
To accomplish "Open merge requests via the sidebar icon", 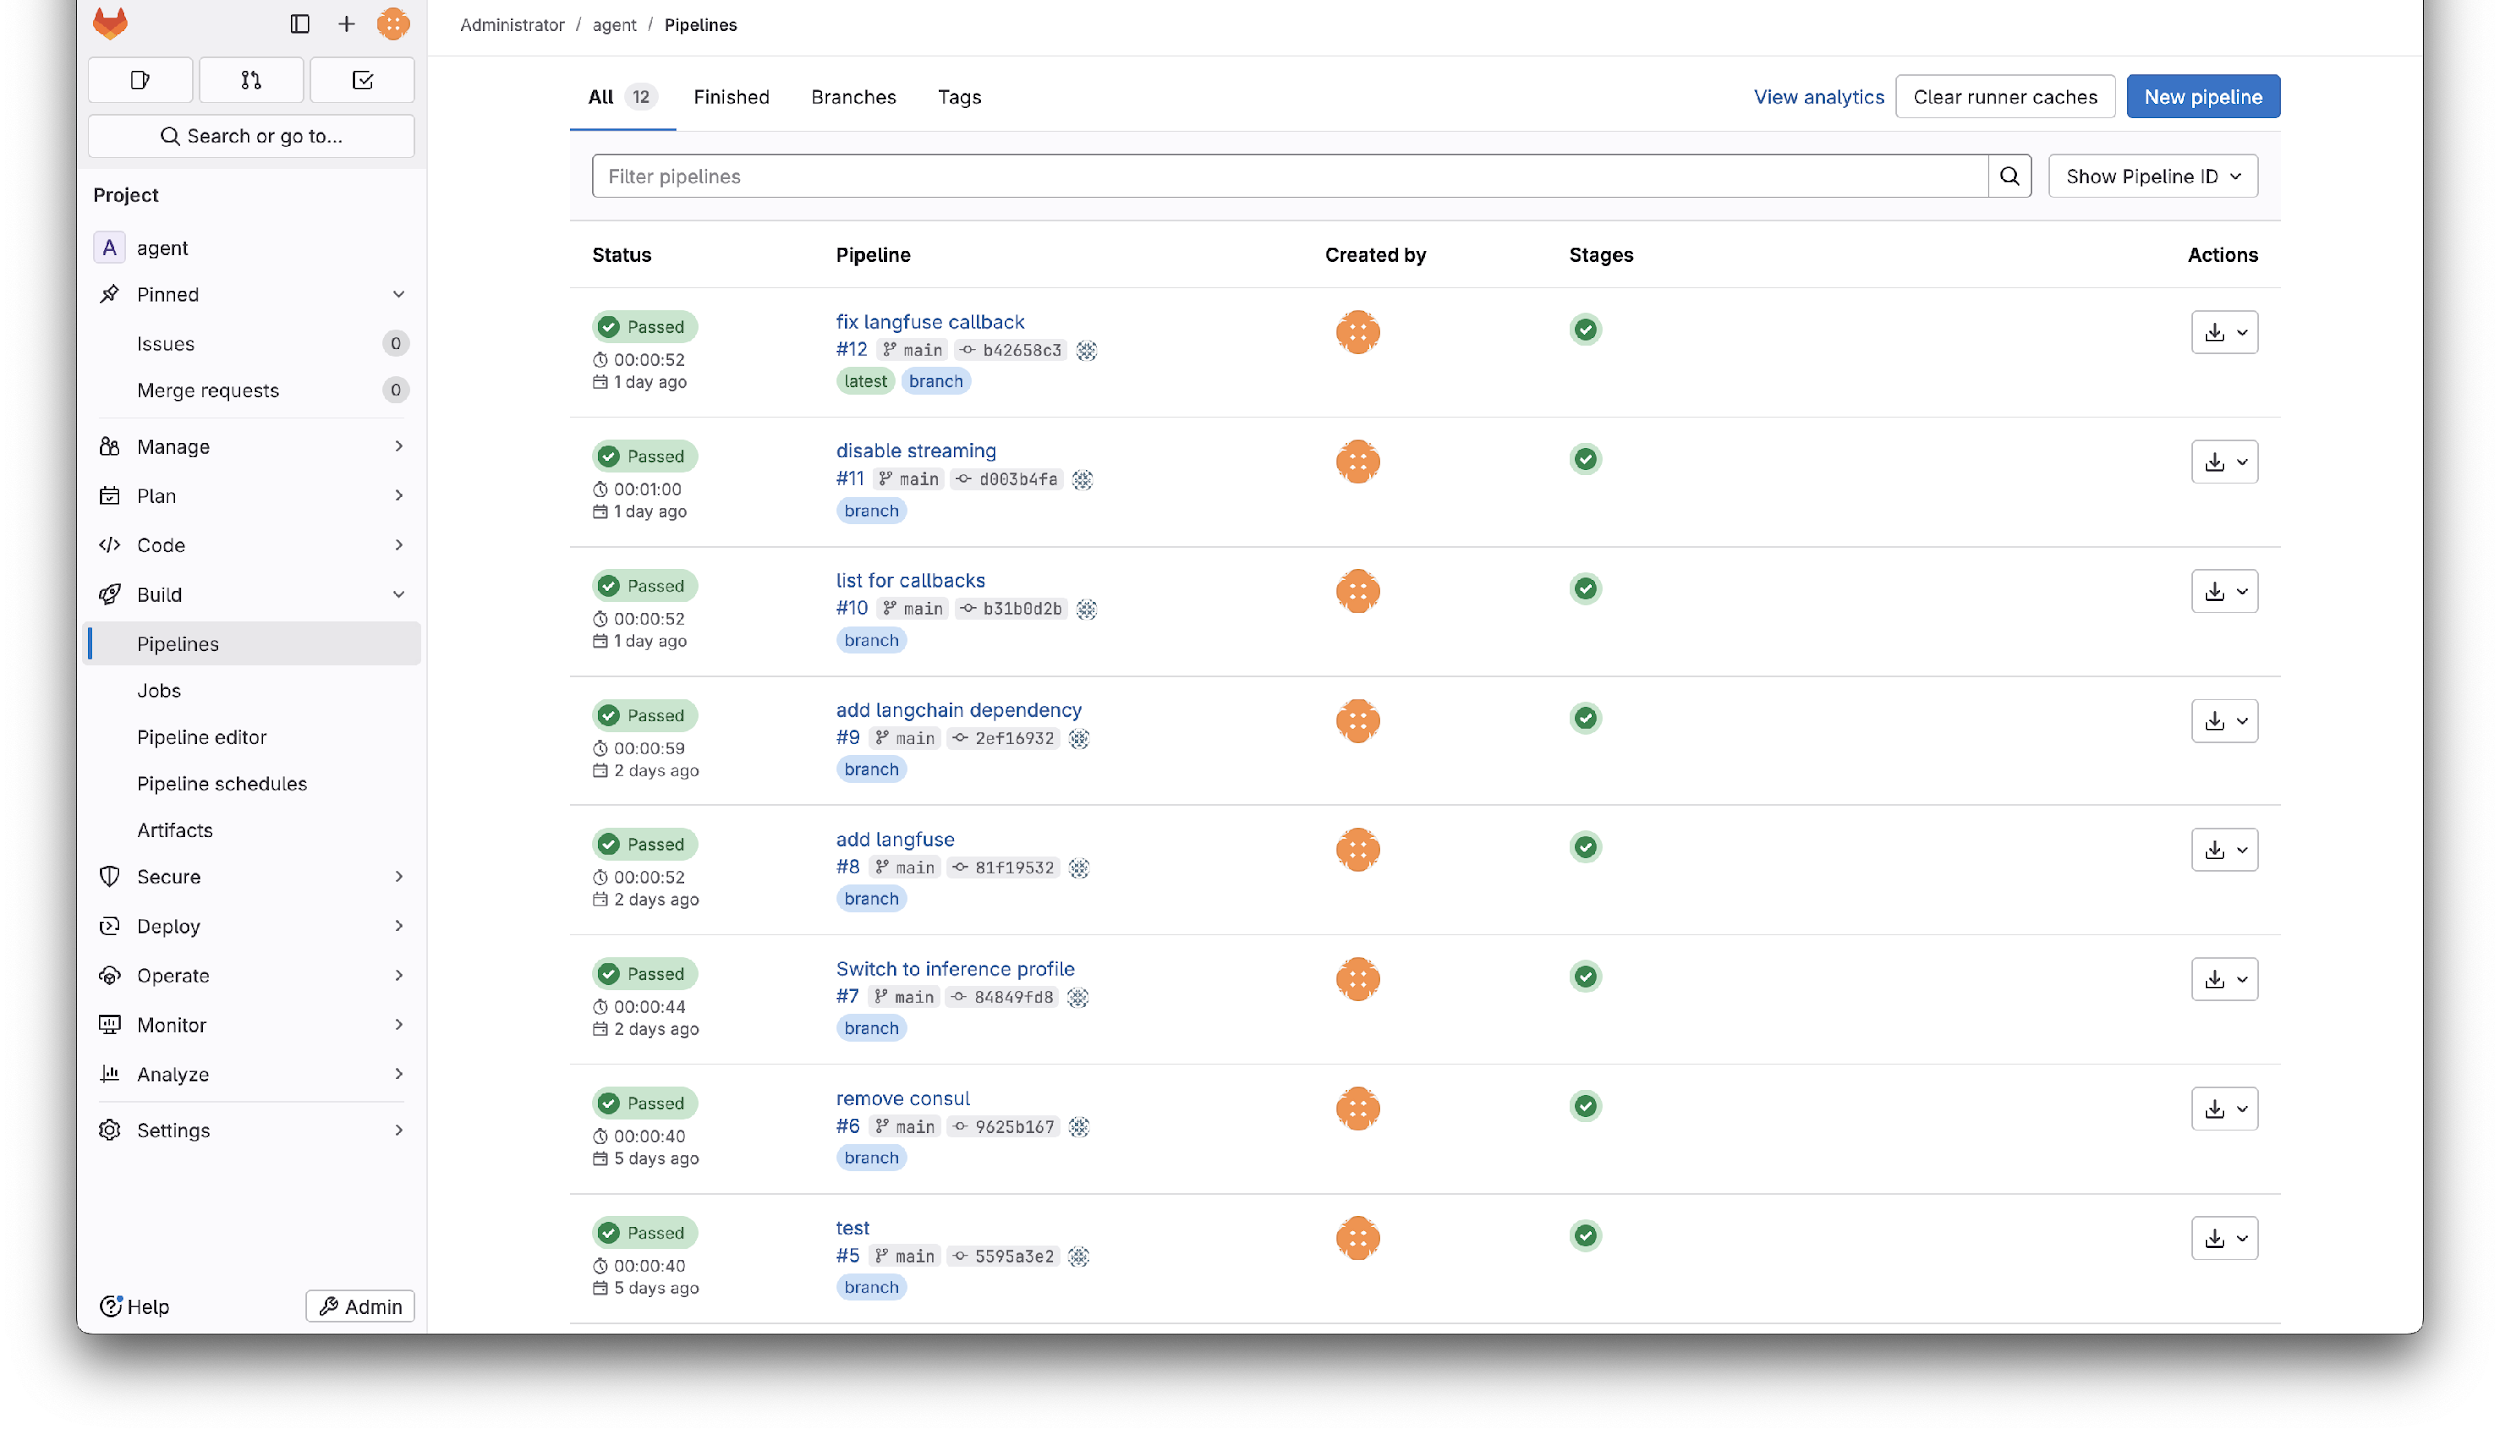I will pyautogui.click(x=250, y=79).
